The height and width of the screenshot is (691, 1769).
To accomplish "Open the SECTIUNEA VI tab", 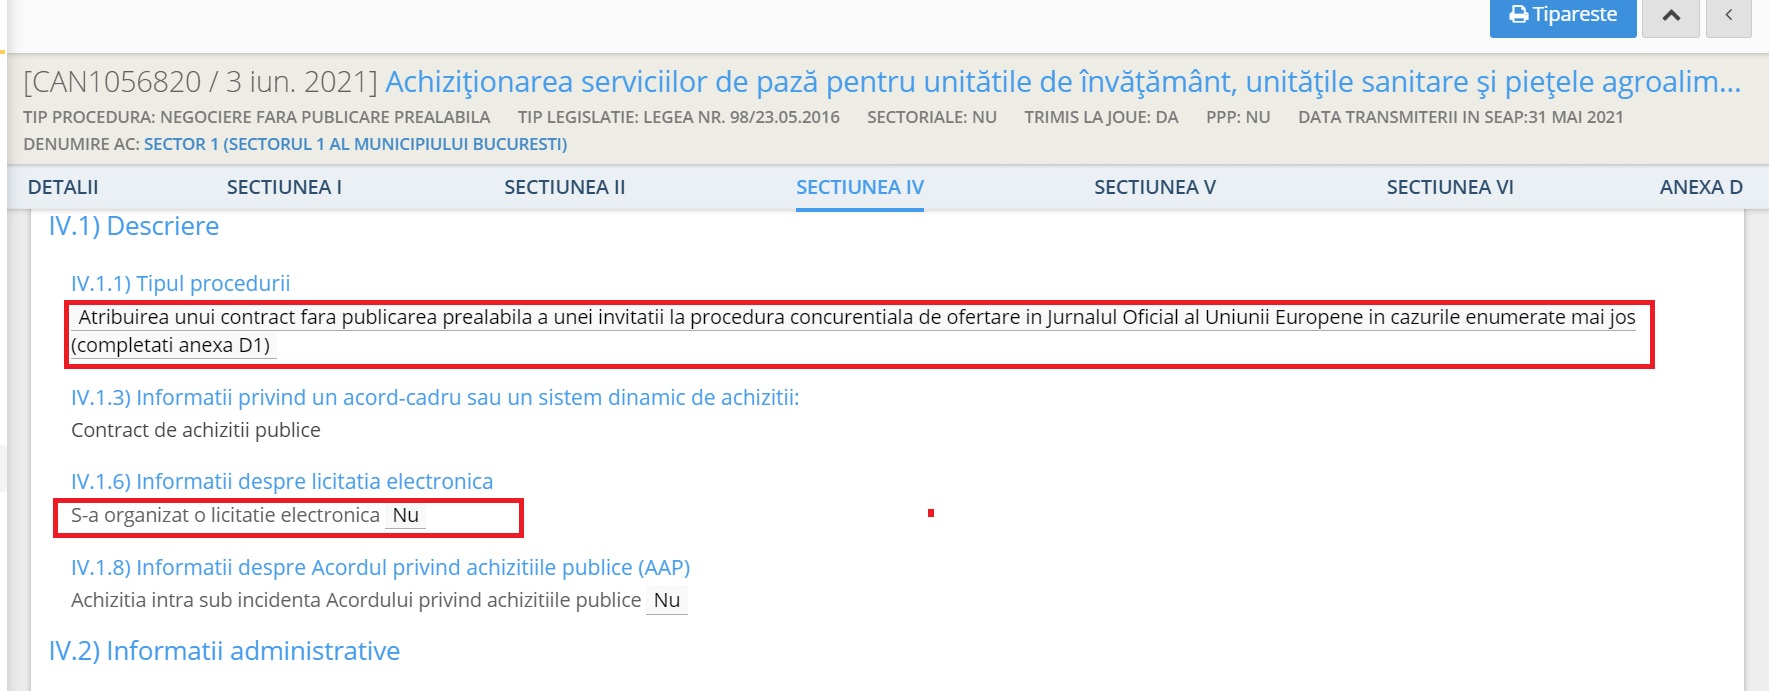I will pos(1449,187).
